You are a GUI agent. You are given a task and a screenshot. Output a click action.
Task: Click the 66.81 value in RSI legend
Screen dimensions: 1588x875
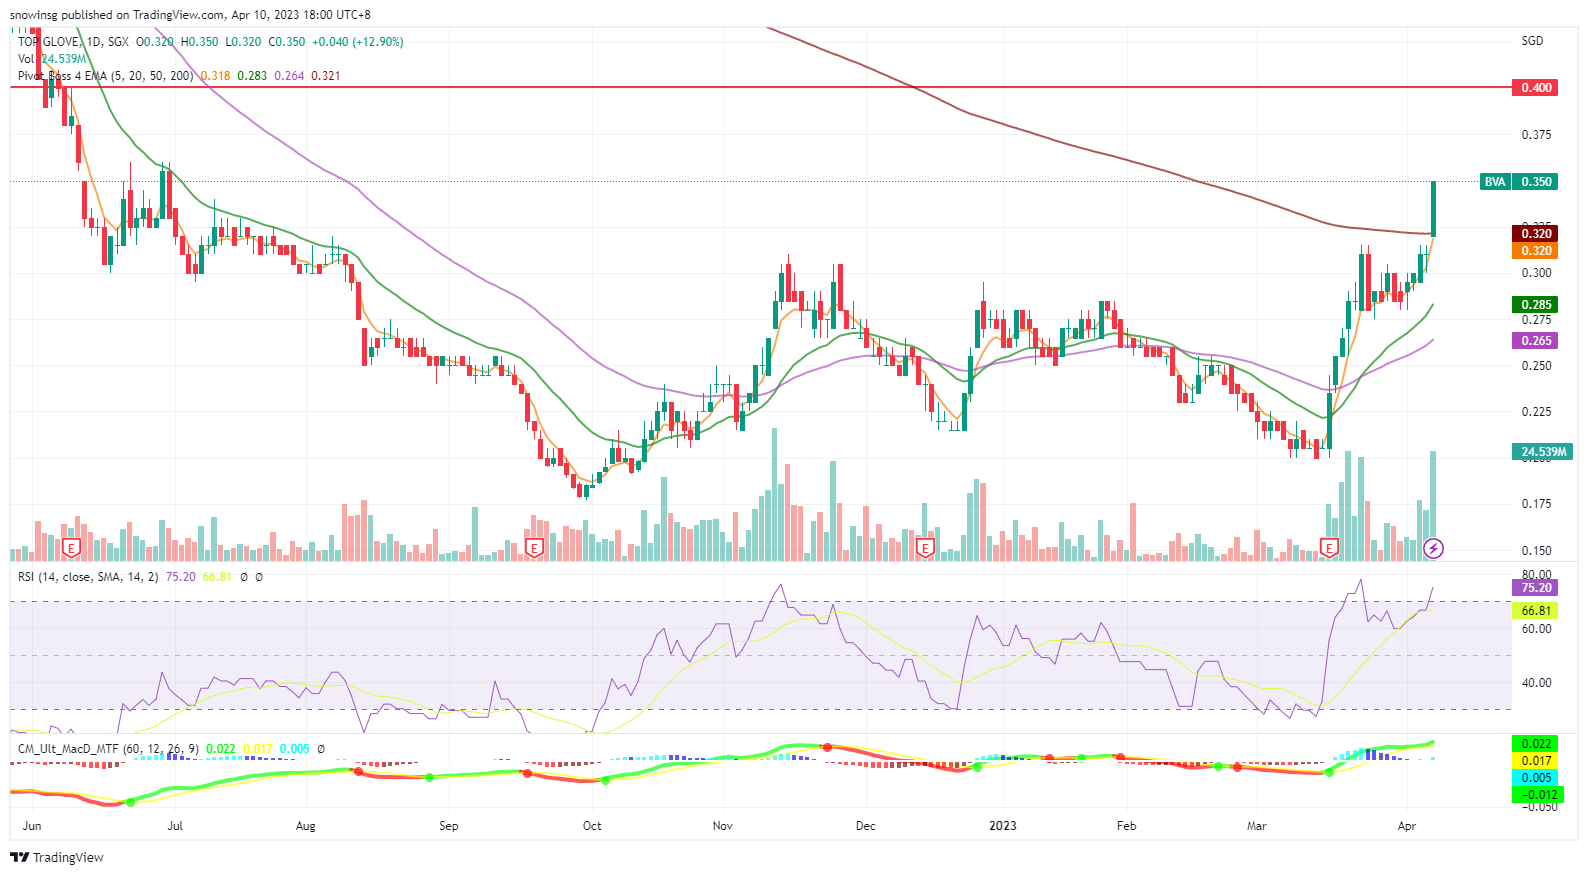[x=217, y=577]
